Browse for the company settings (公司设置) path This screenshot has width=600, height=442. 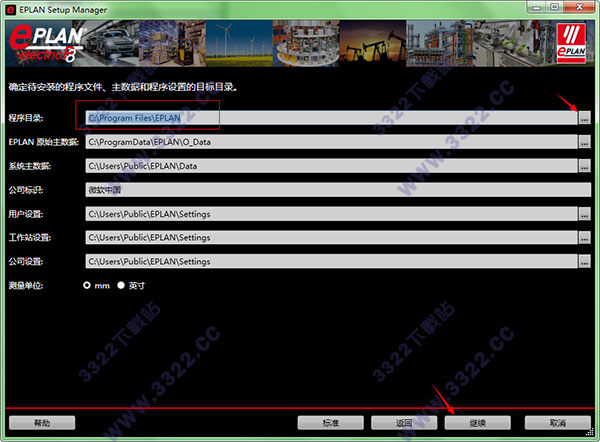(584, 261)
